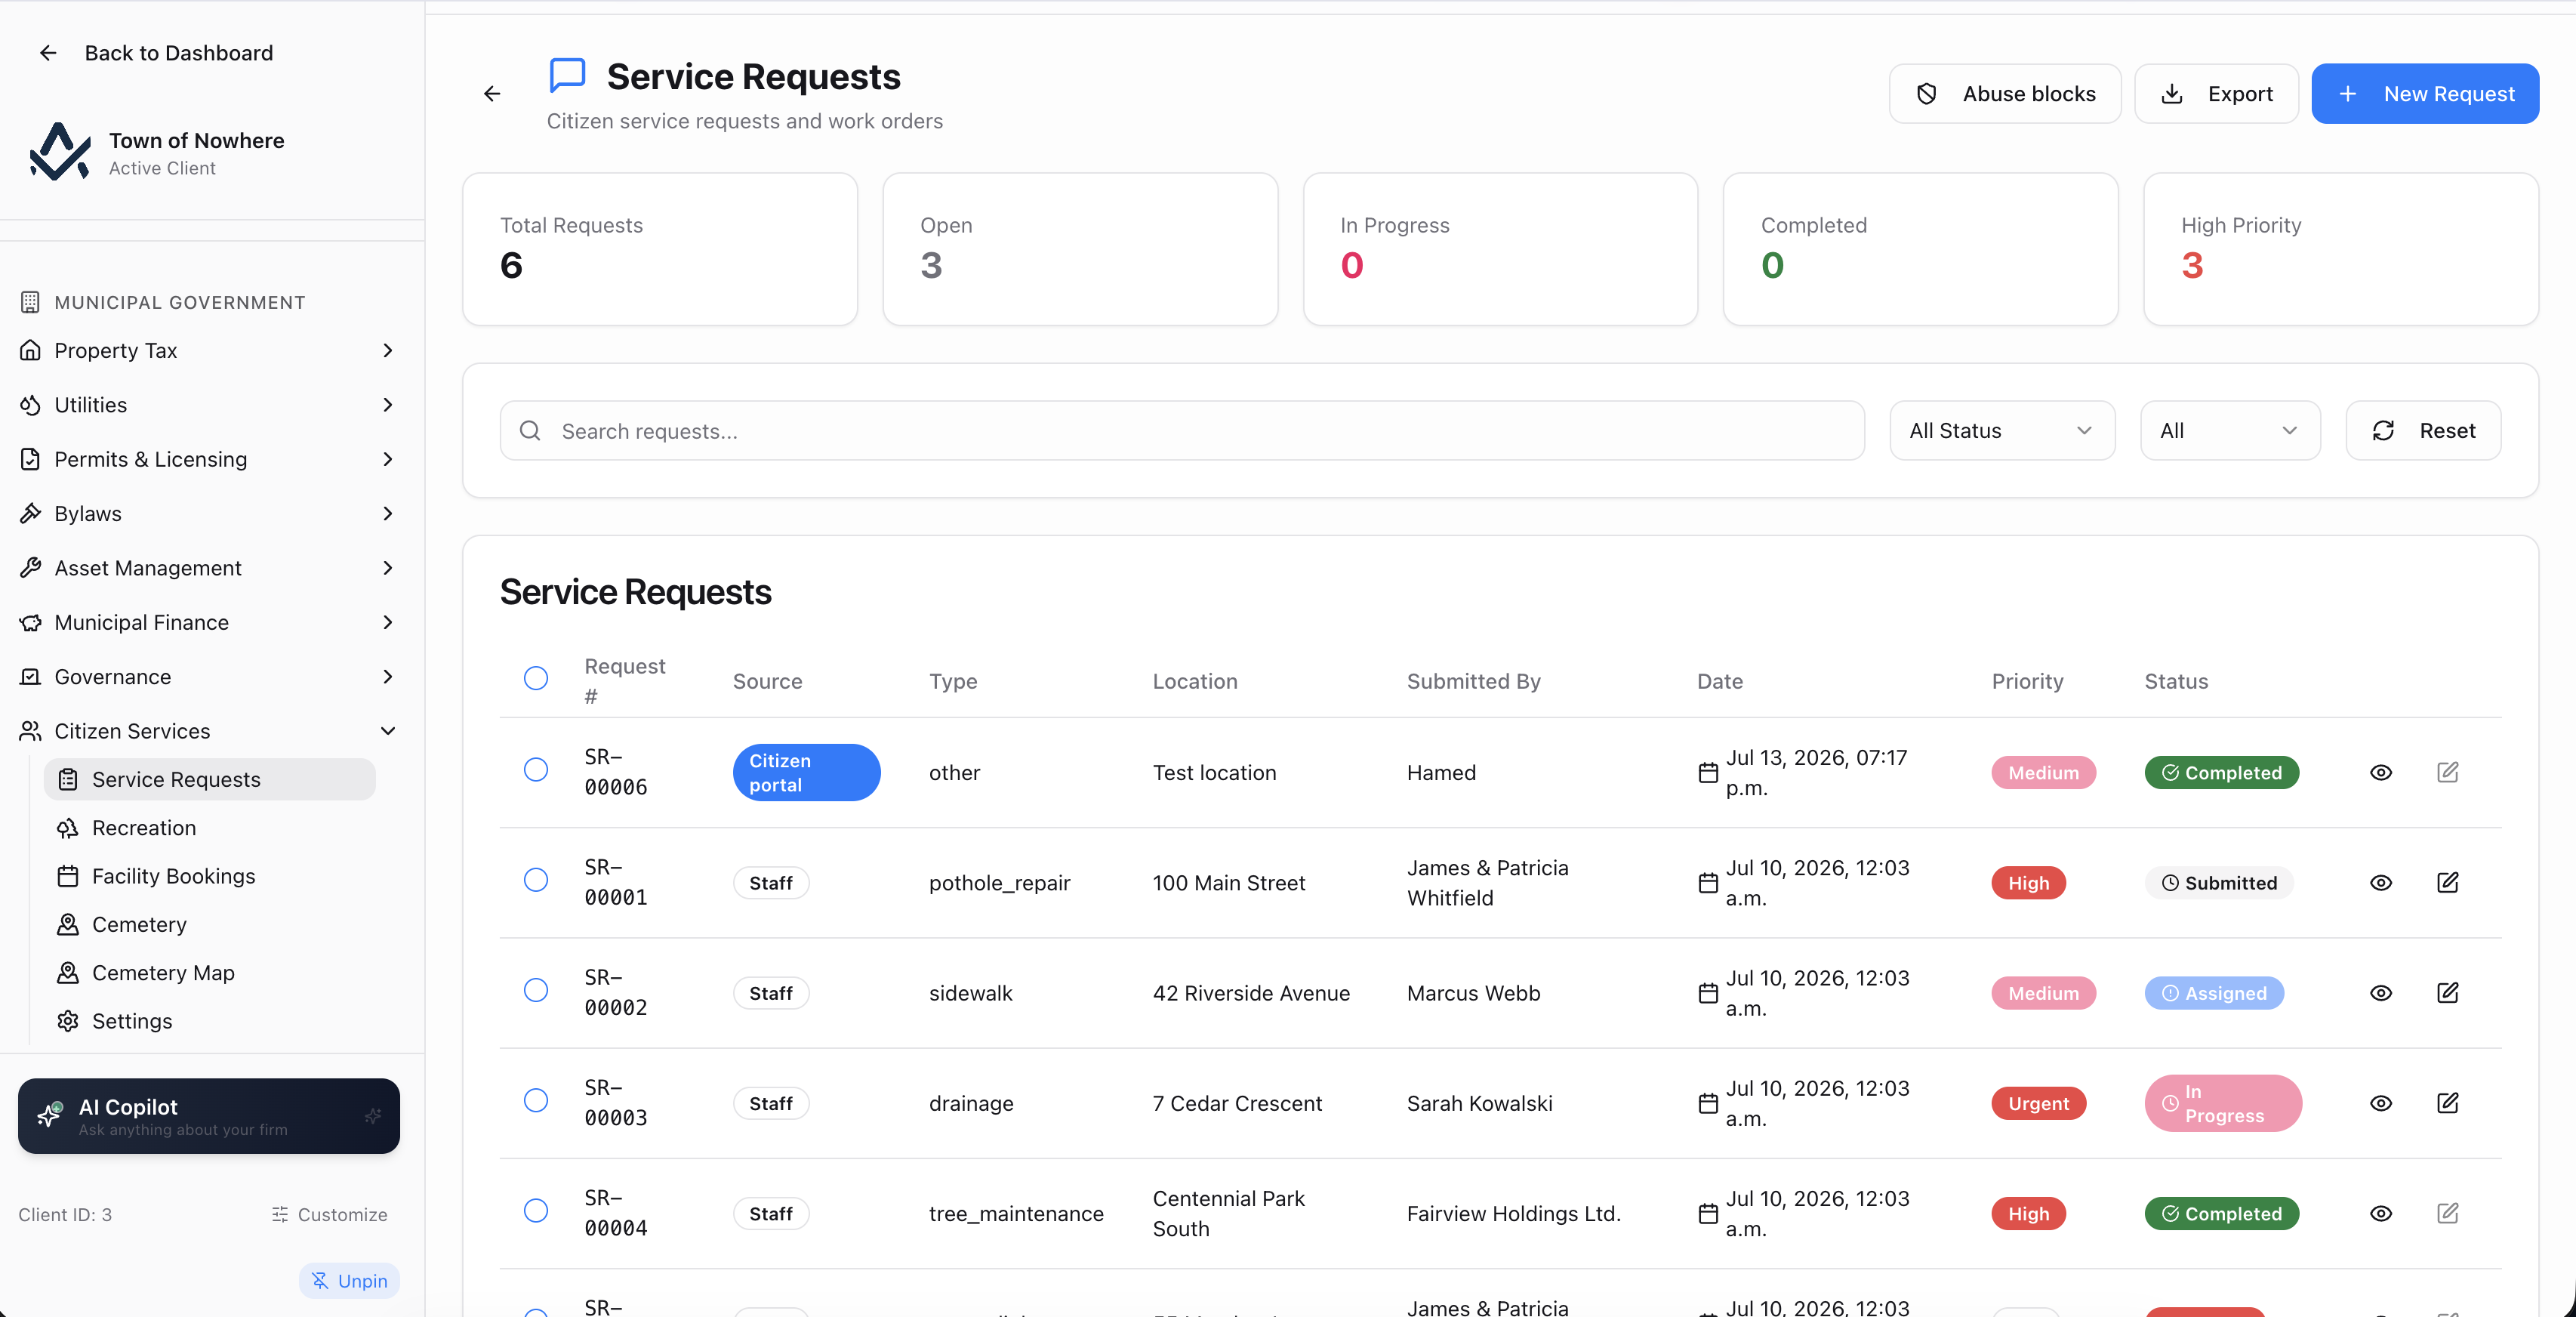
Task: Click the High Priority stat card
Action: coord(2341,249)
